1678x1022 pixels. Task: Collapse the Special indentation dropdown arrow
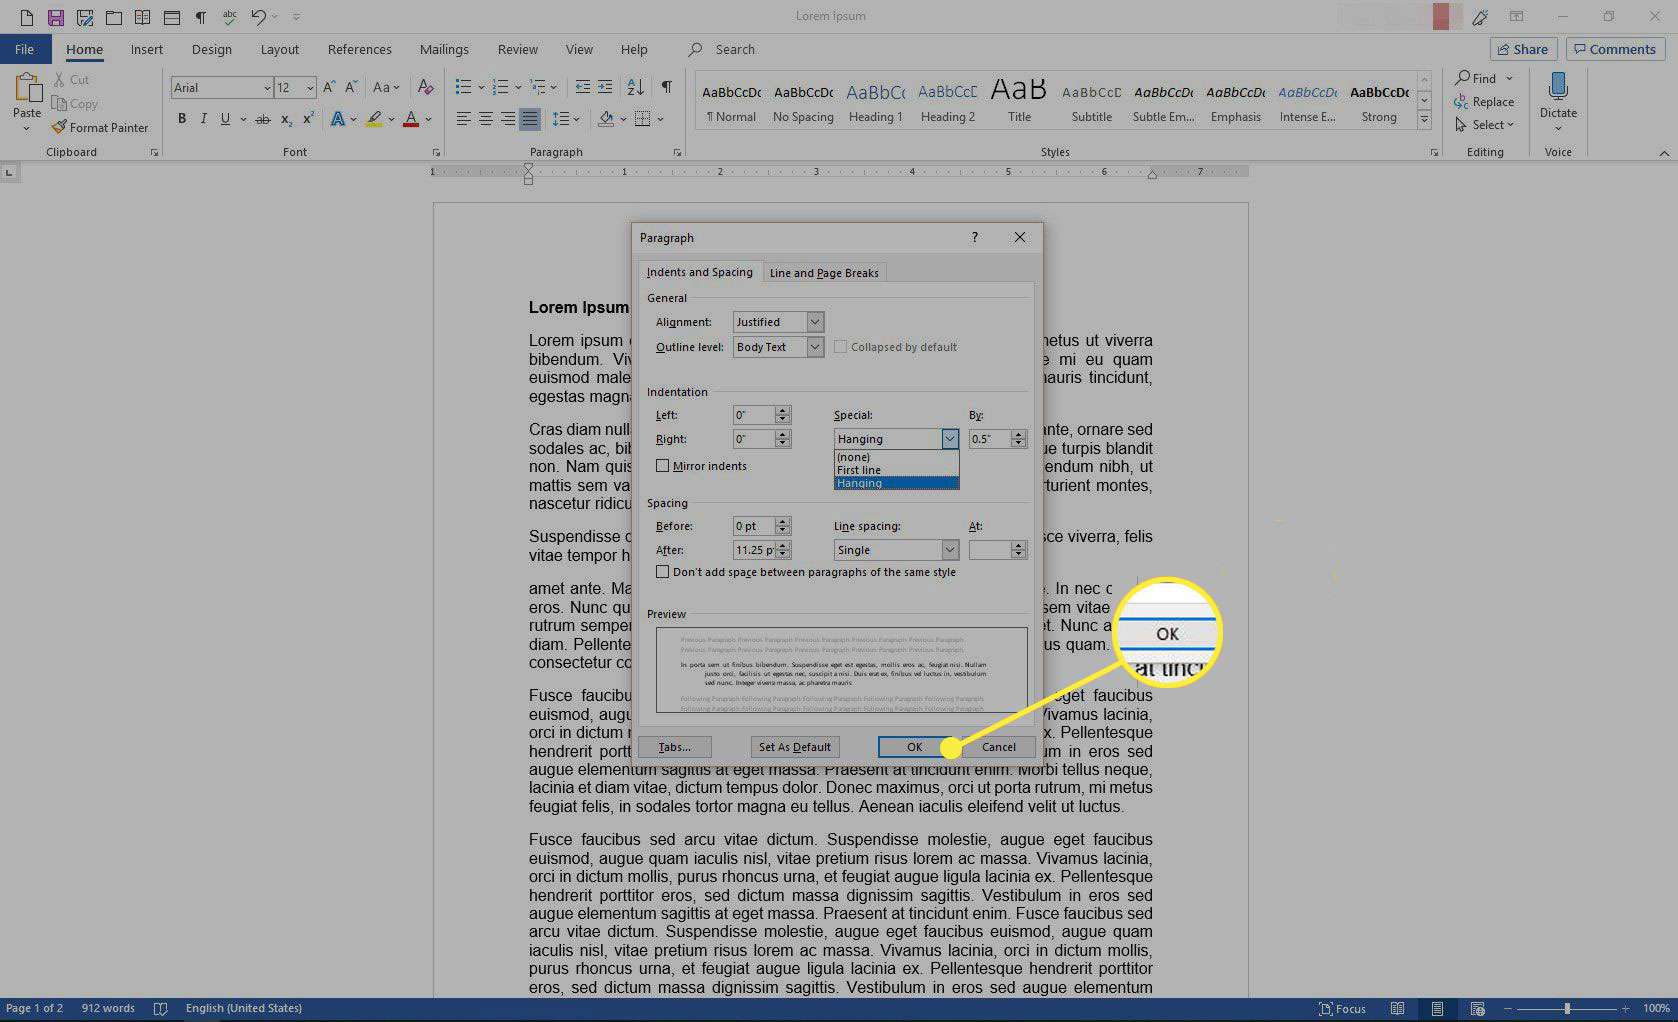[x=949, y=439]
